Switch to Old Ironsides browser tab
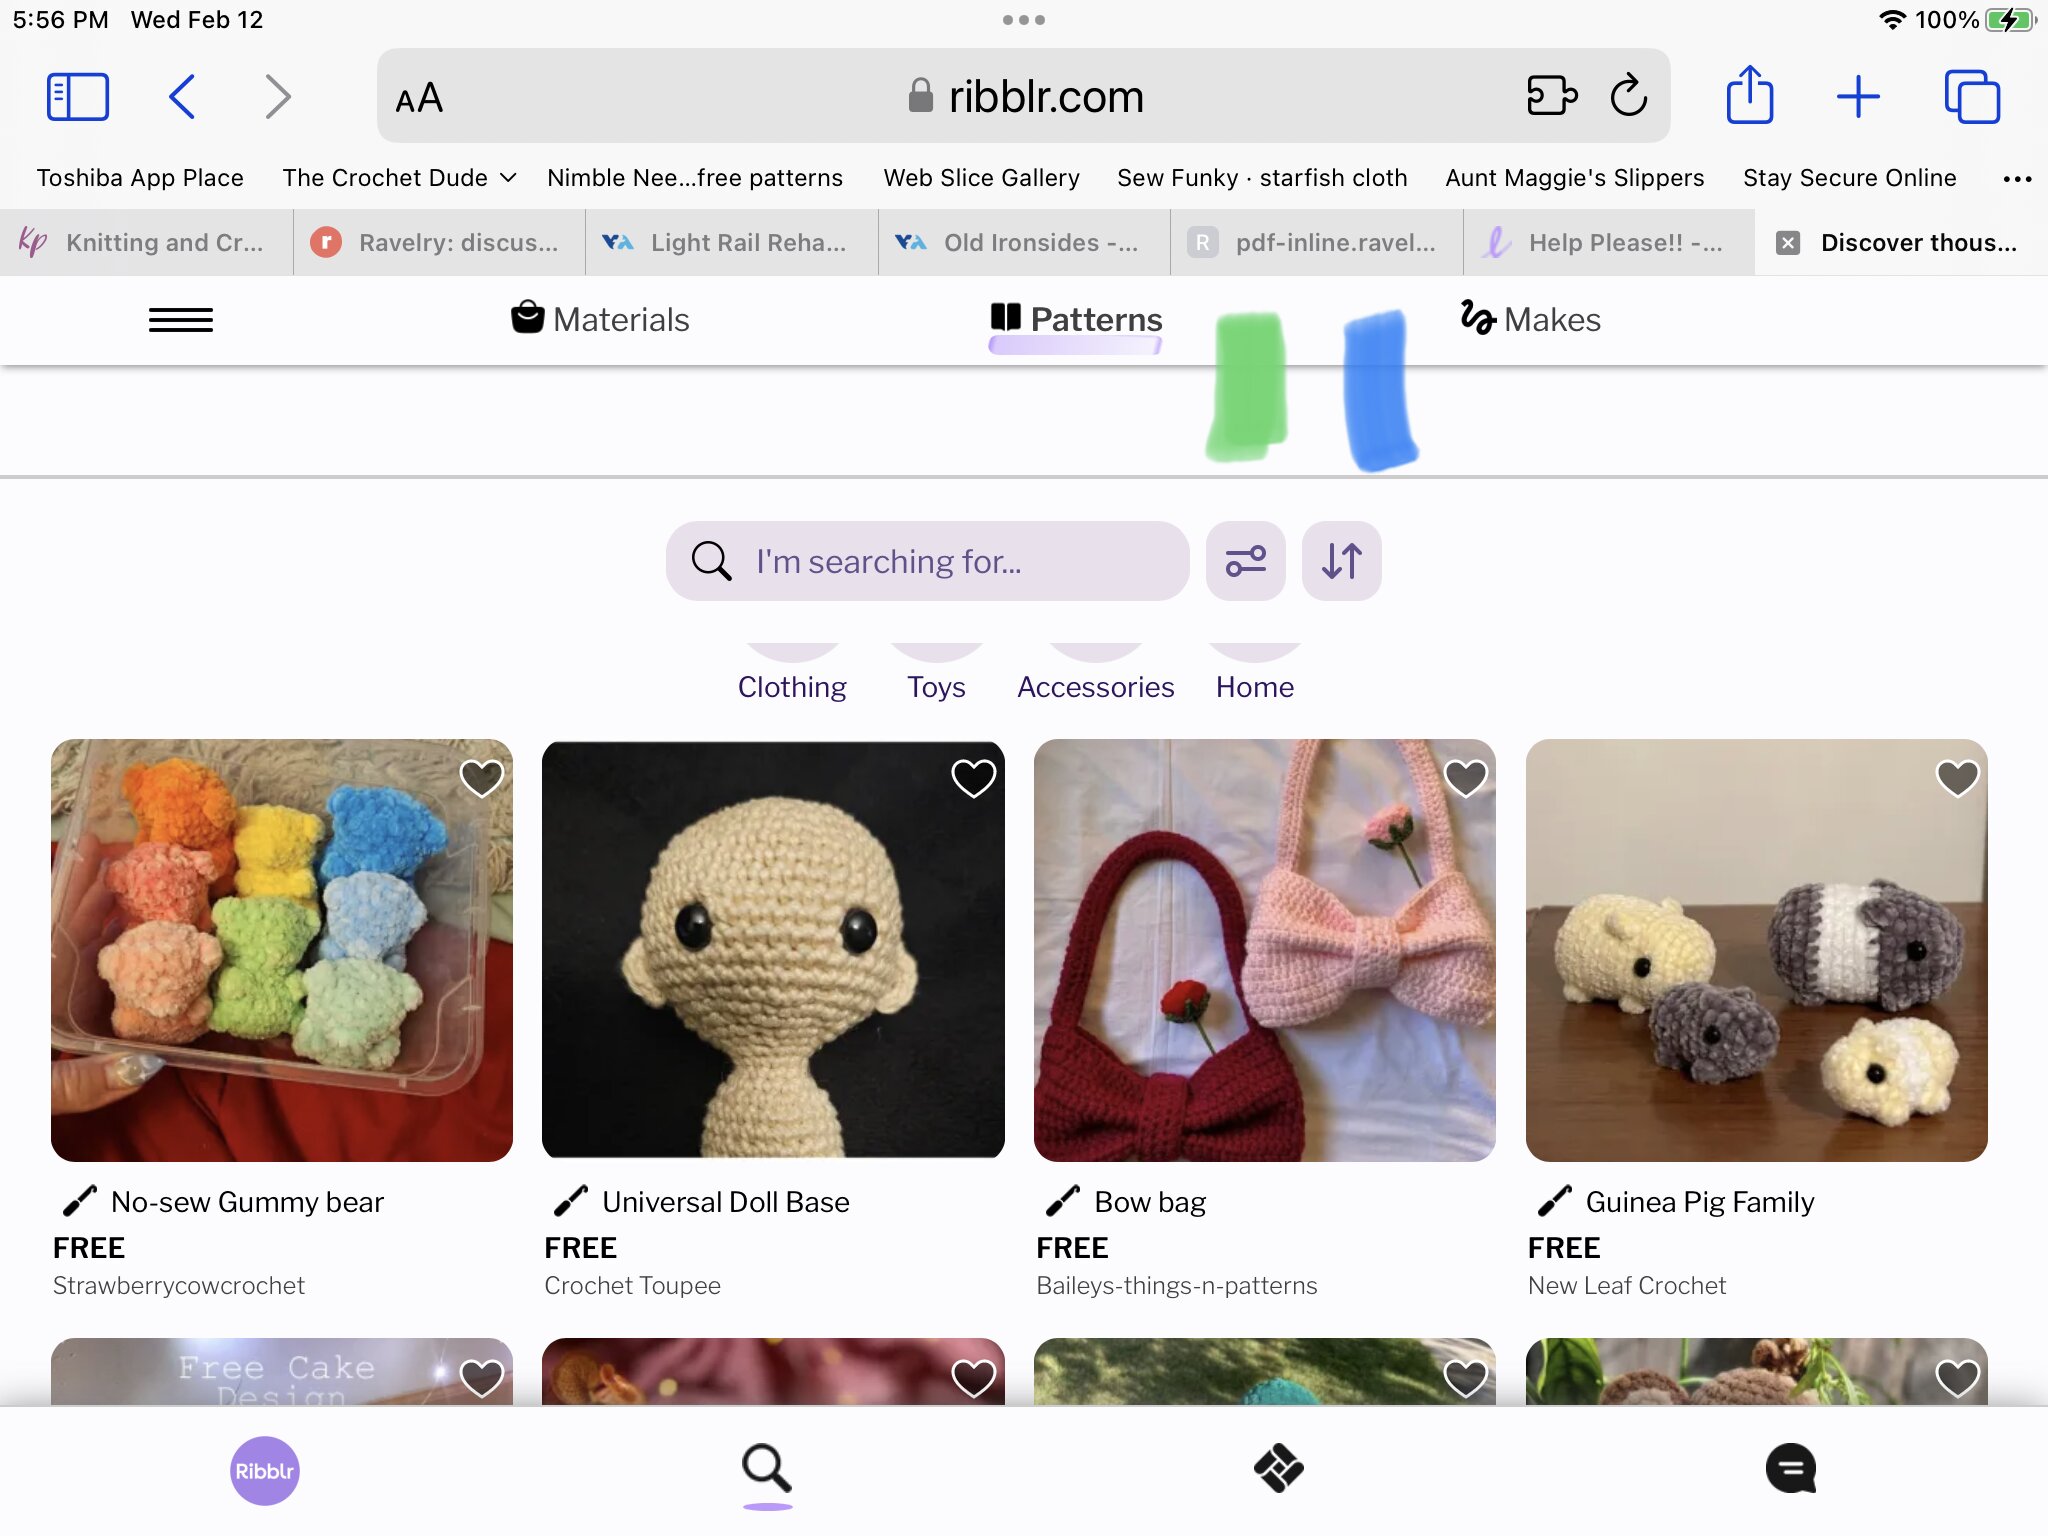 click(x=1025, y=243)
